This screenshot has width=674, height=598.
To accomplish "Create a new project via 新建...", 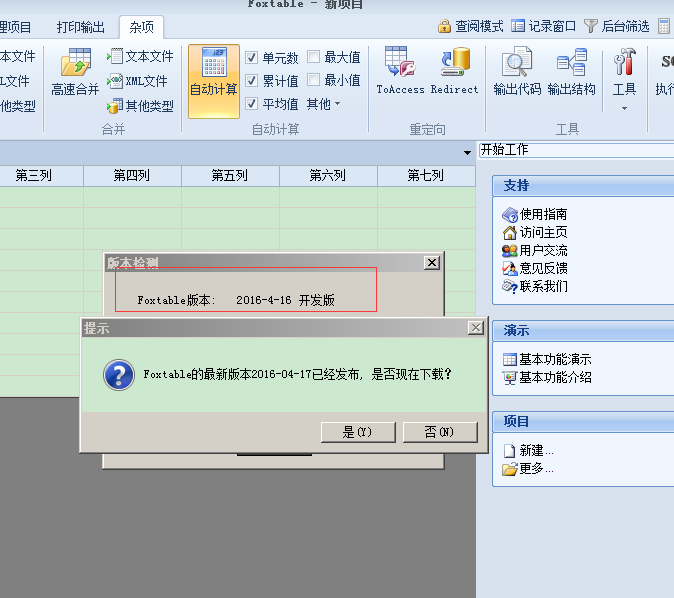I will point(528,451).
